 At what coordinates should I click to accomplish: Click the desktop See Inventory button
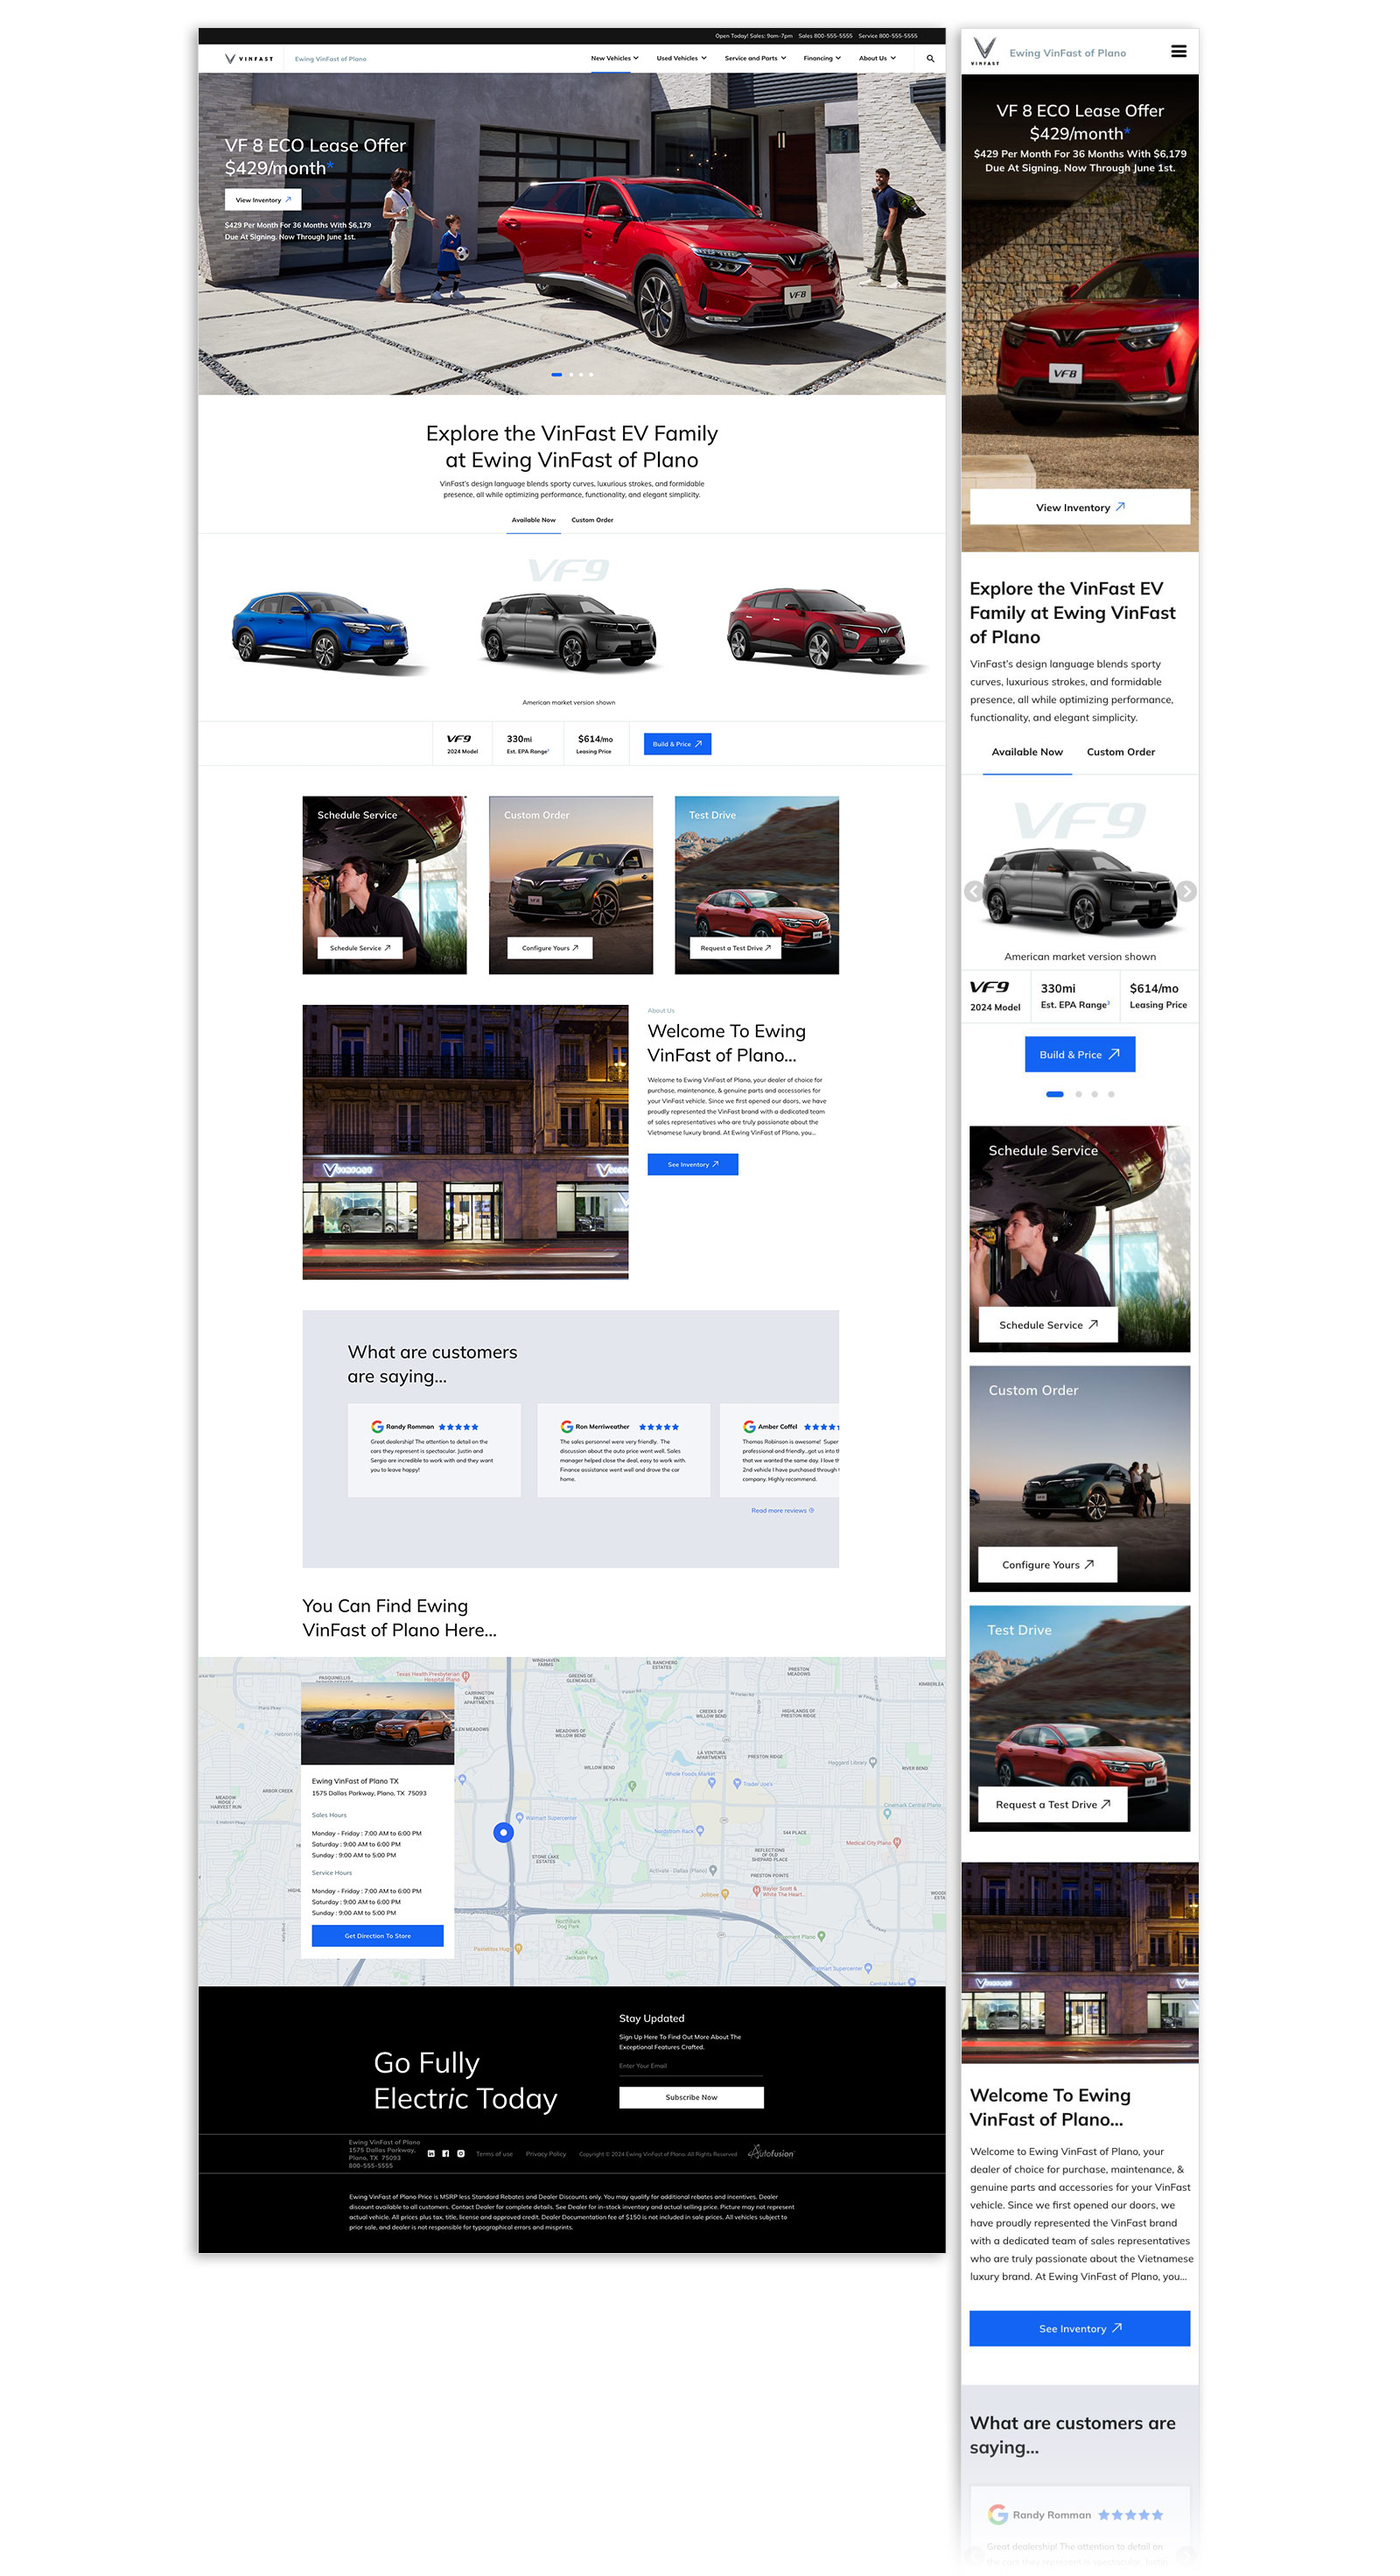pyautogui.click(x=692, y=1164)
